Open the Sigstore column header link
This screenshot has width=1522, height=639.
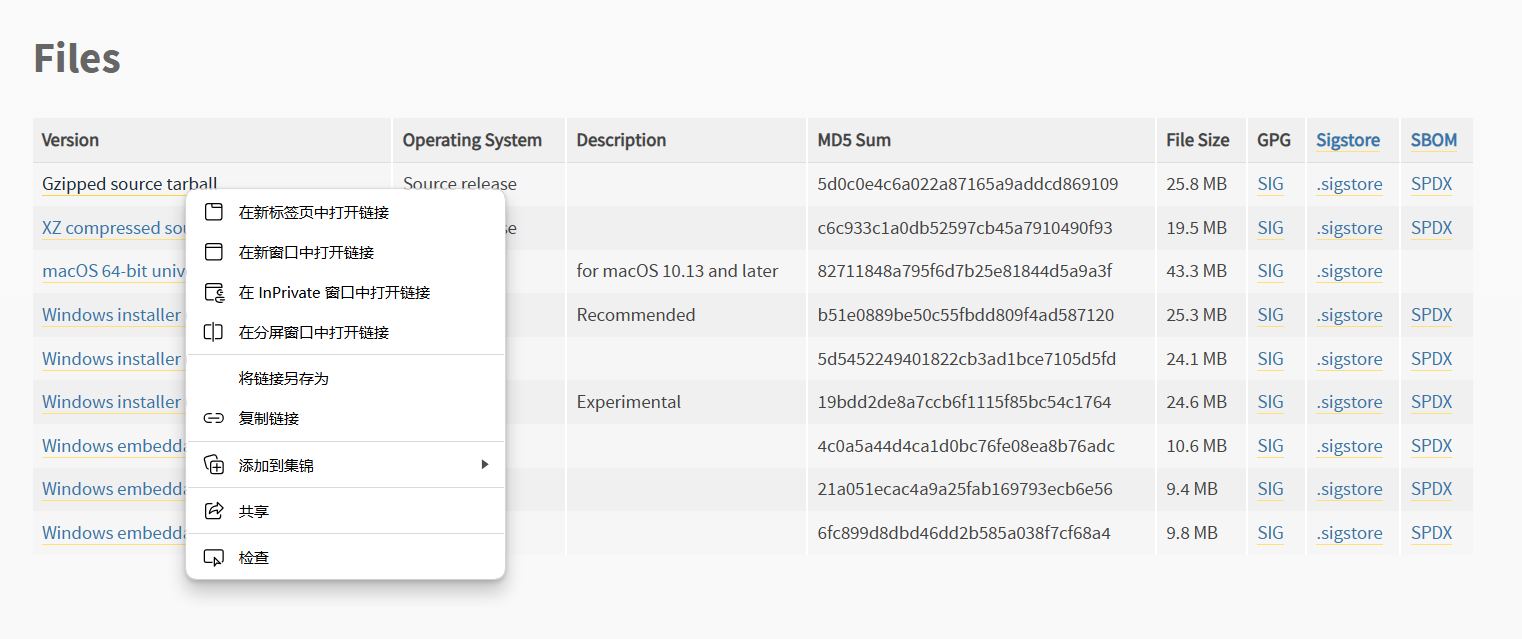point(1347,140)
